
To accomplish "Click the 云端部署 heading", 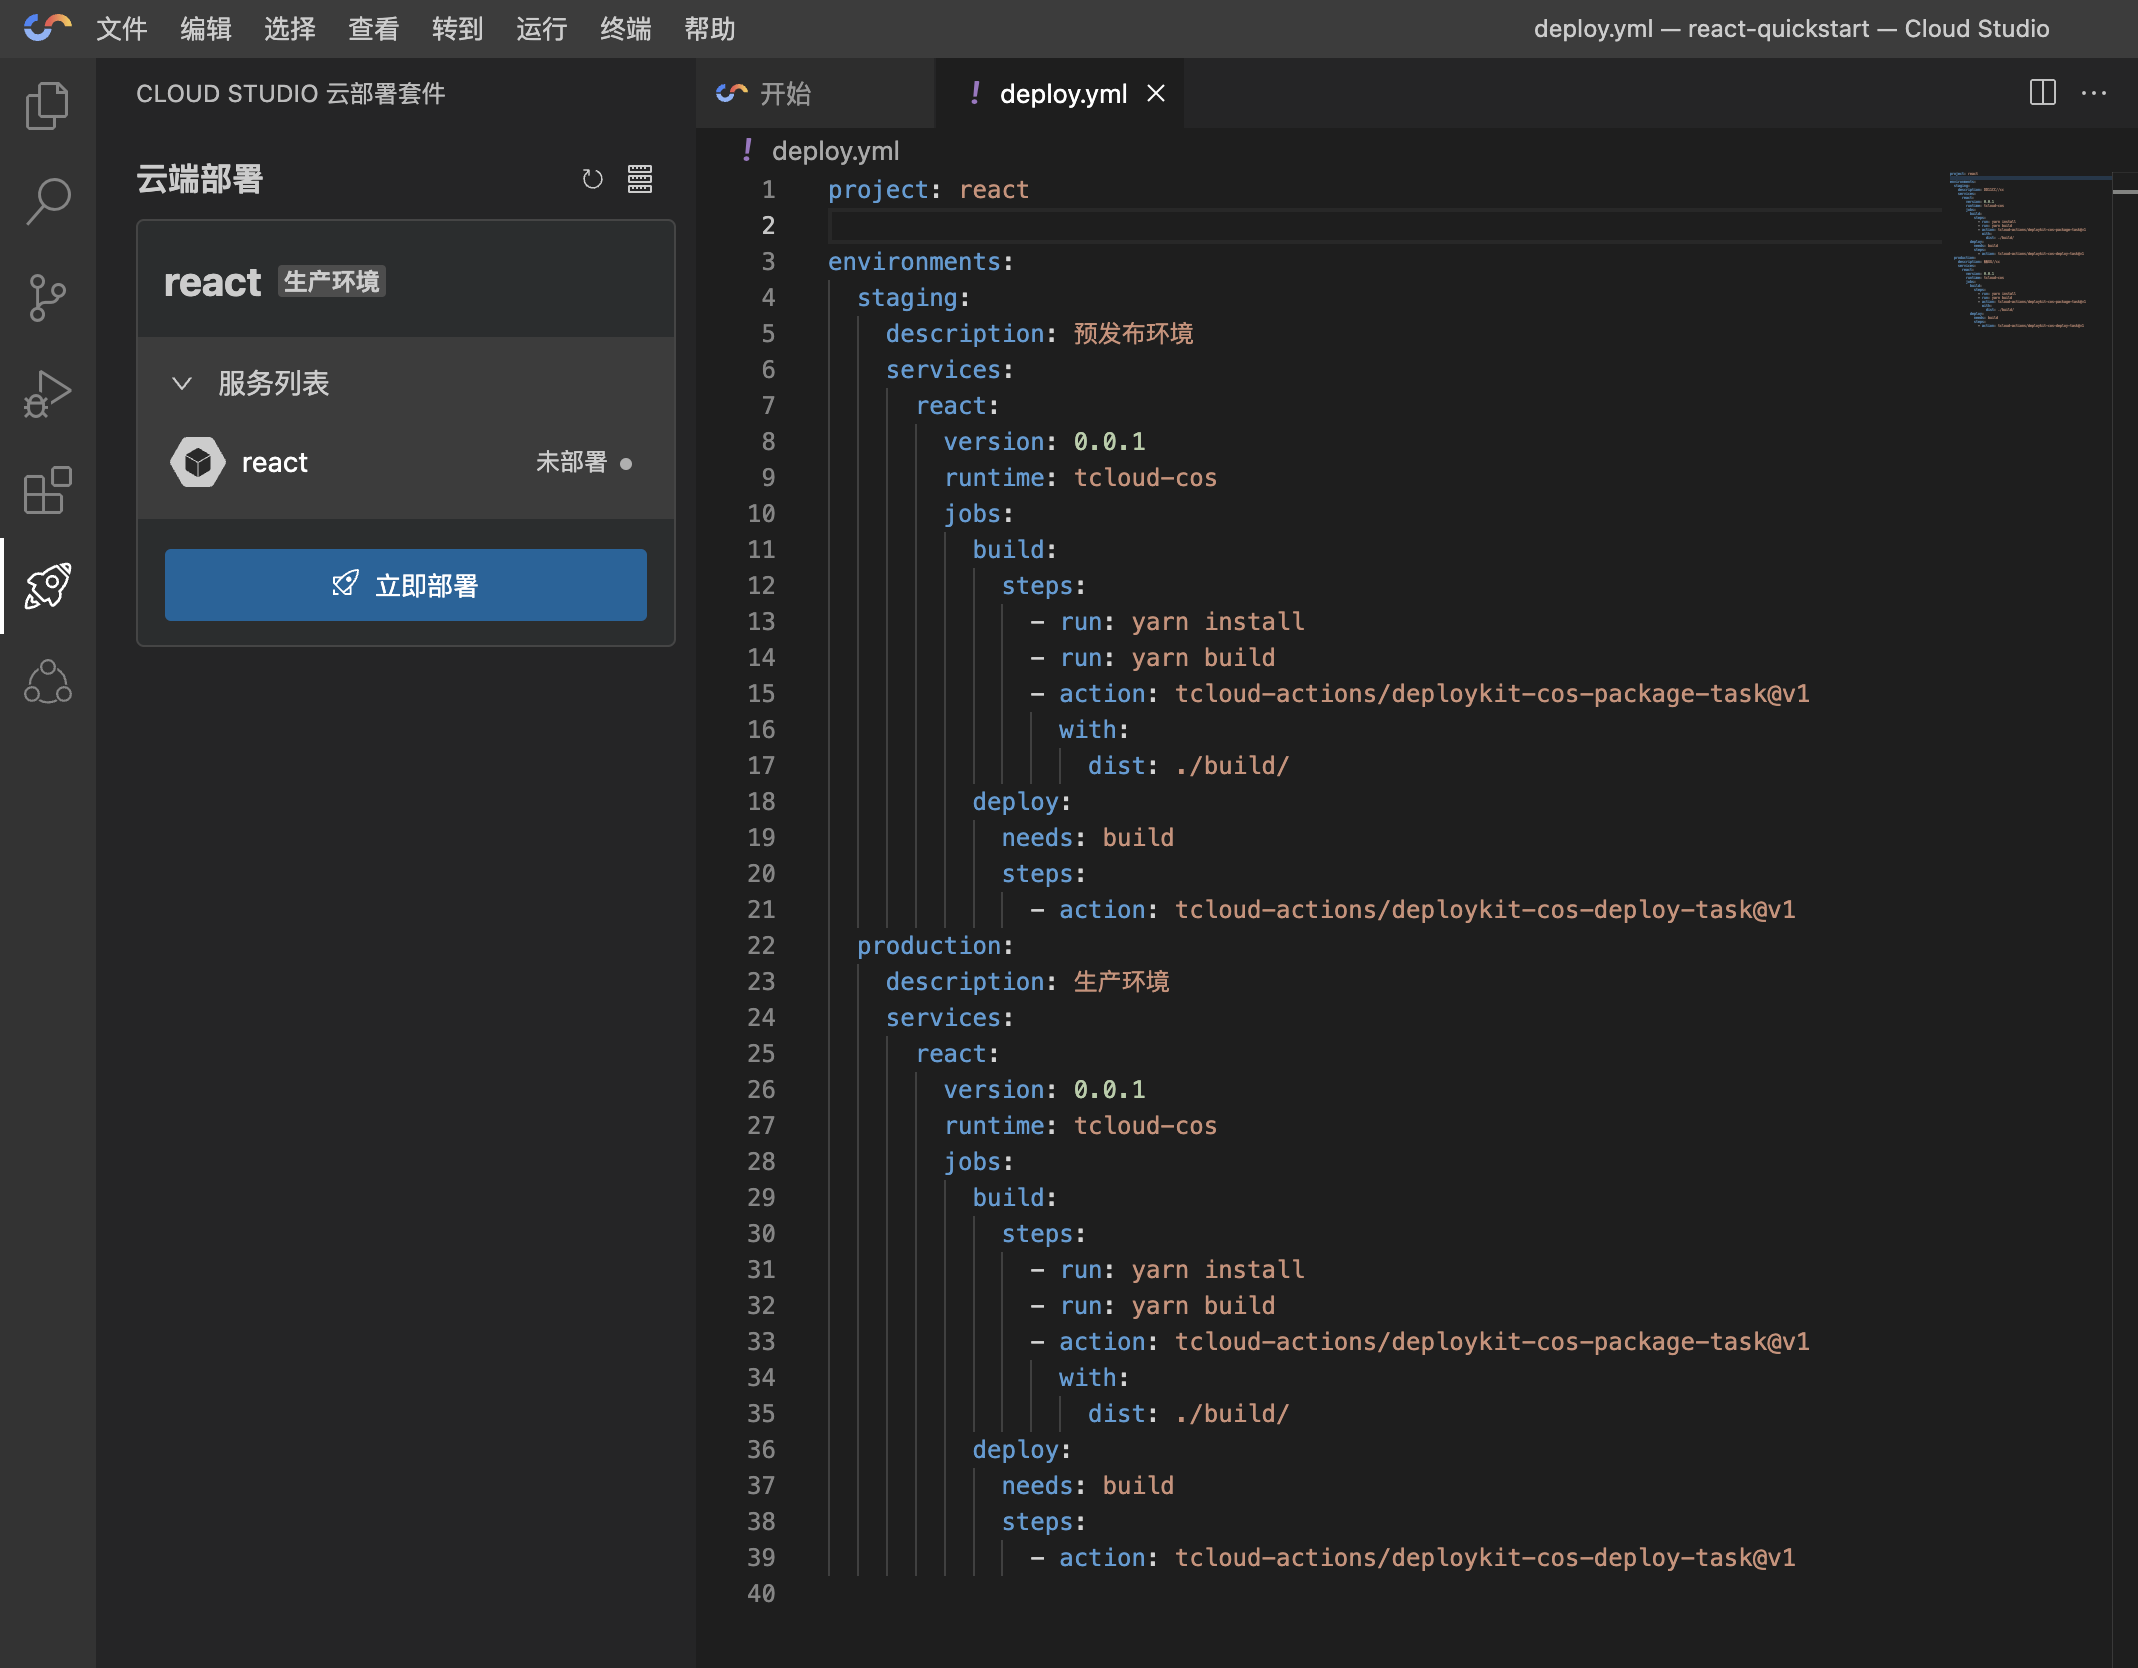I will point(200,179).
